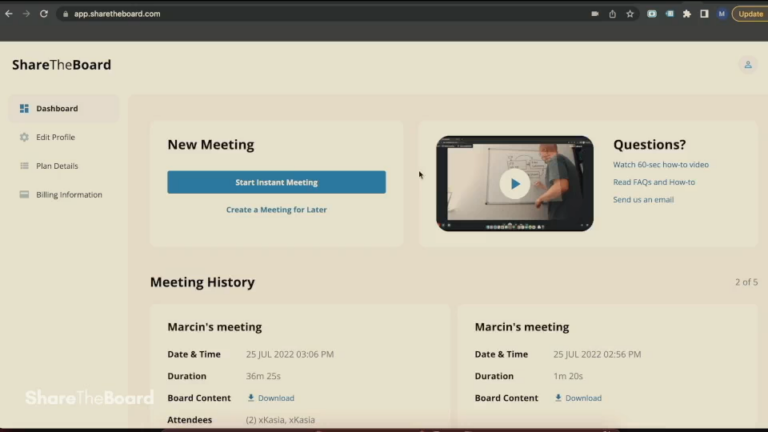Open Edit Profile gear icon
Viewport: 768px width, 432px height.
point(24,137)
